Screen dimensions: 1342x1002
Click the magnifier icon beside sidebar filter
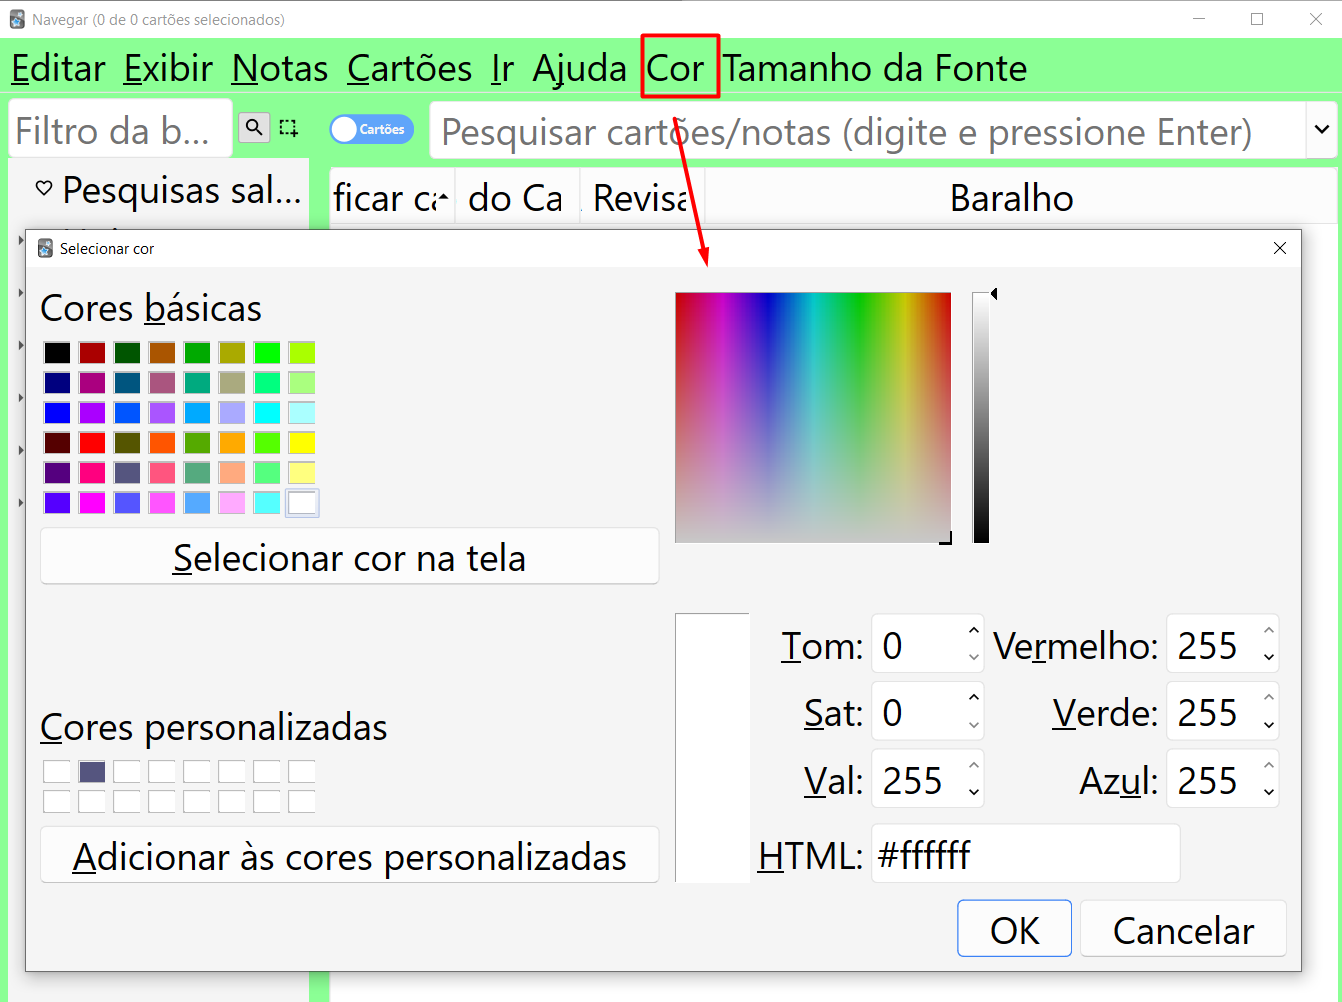[254, 127]
